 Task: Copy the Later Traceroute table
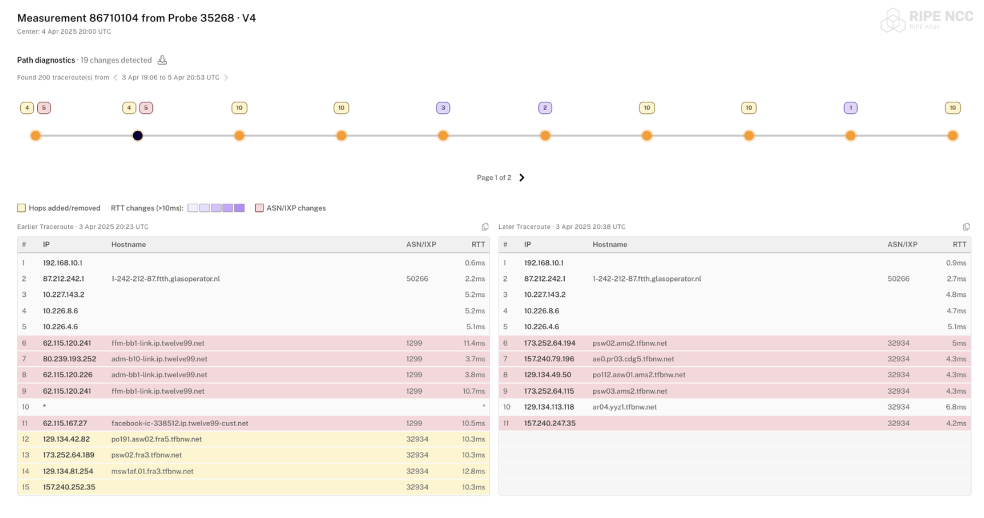click(966, 227)
